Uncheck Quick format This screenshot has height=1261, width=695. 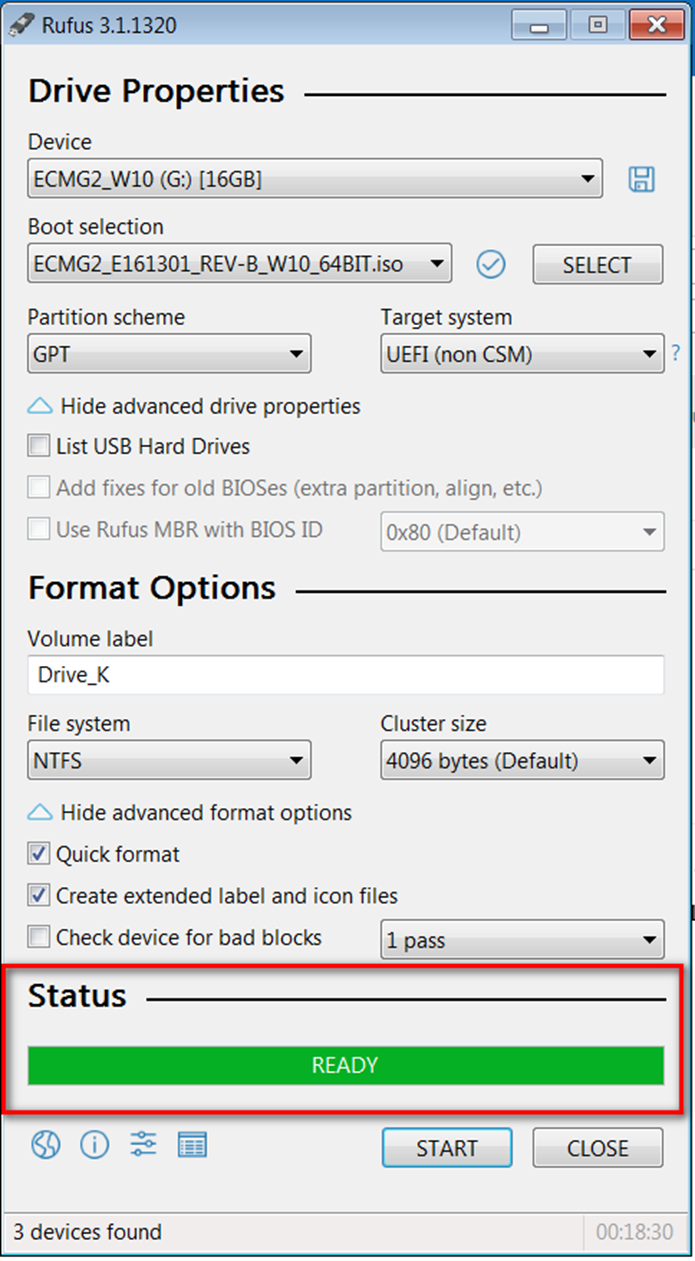39,854
